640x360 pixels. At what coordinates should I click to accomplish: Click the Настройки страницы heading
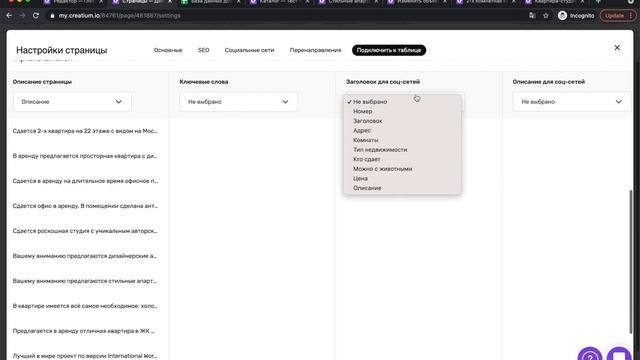click(x=62, y=50)
